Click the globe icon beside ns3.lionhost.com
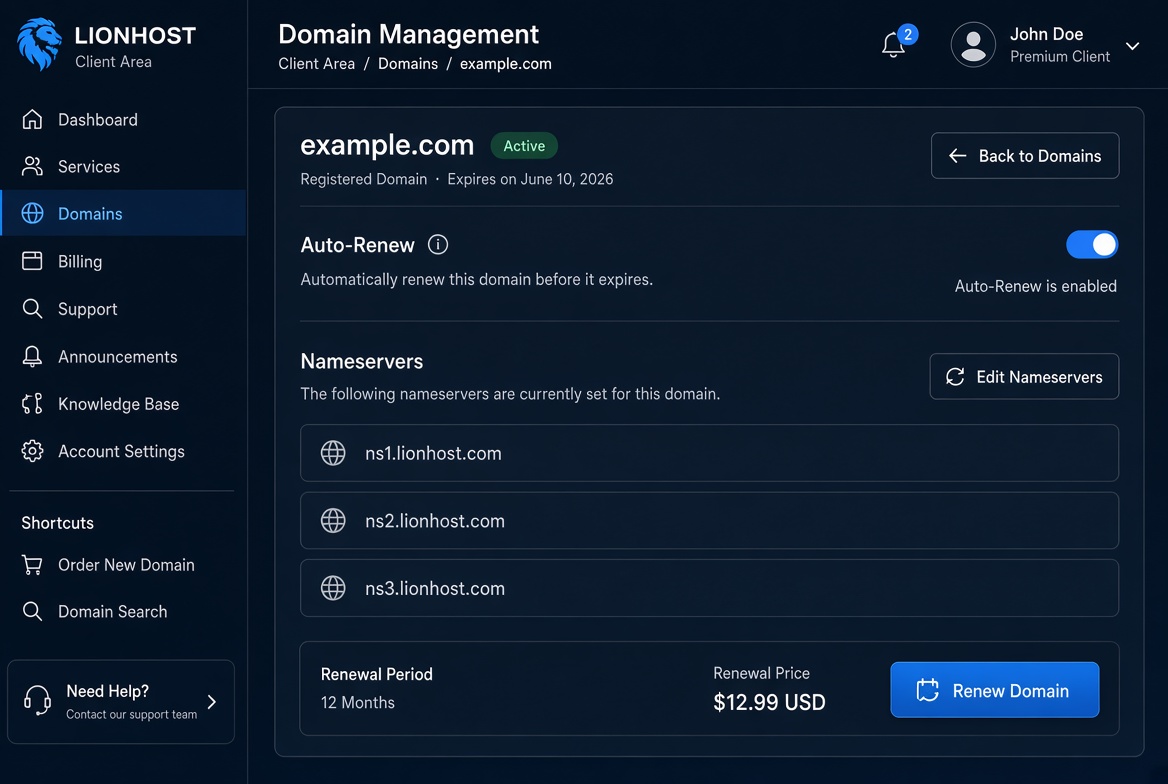 [333, 588]
